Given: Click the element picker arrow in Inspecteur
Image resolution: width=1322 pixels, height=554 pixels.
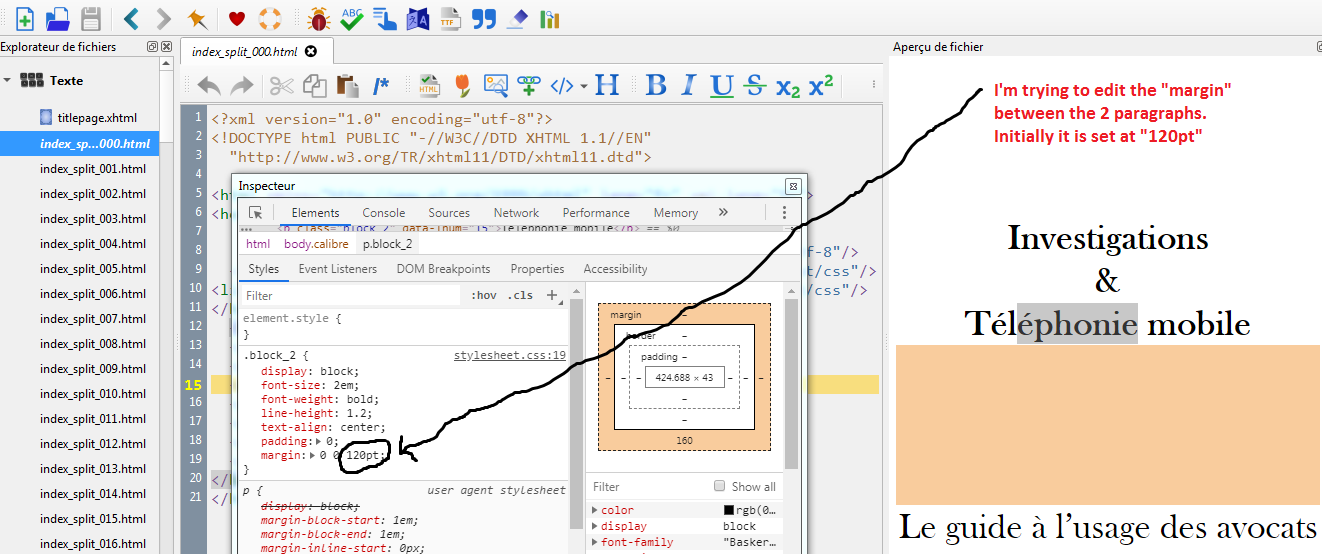Looking at the screenshot, I should (x=256, y=213).
